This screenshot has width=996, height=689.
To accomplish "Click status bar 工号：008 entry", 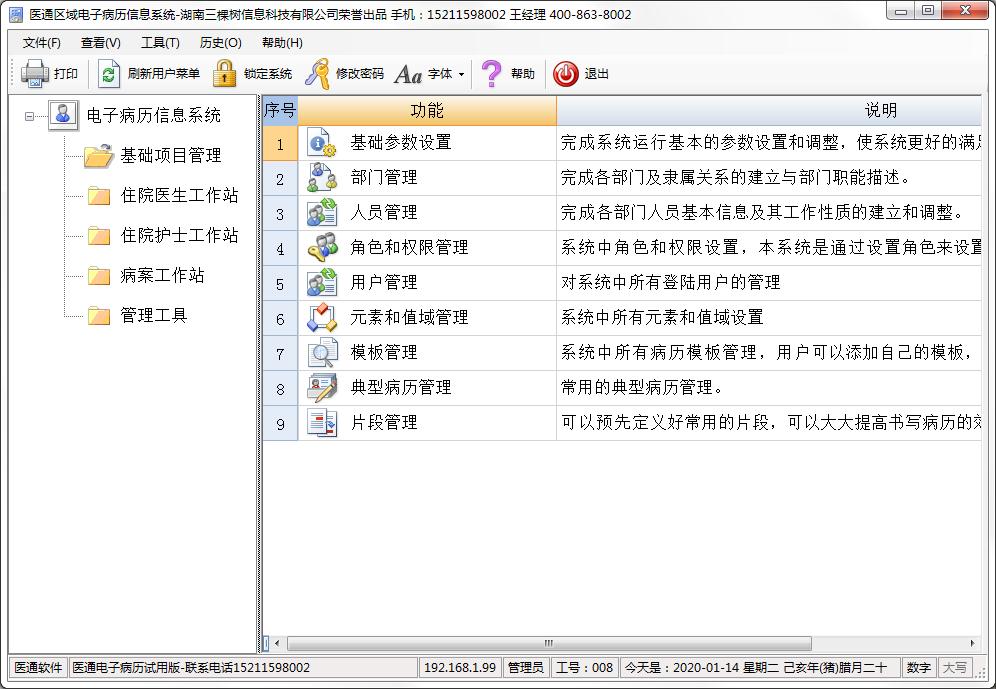I will (584, 667).
